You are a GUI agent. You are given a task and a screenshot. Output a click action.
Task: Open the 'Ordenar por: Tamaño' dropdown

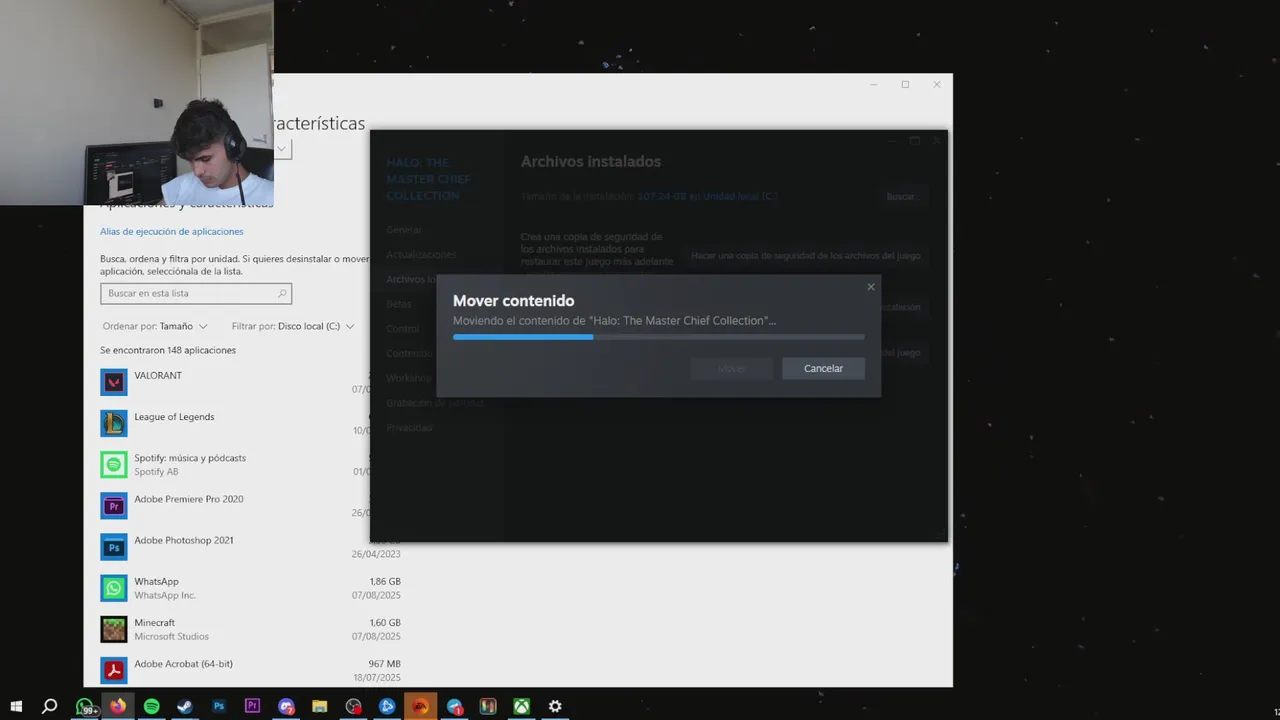pyautogui.click(x=155, y=326)
